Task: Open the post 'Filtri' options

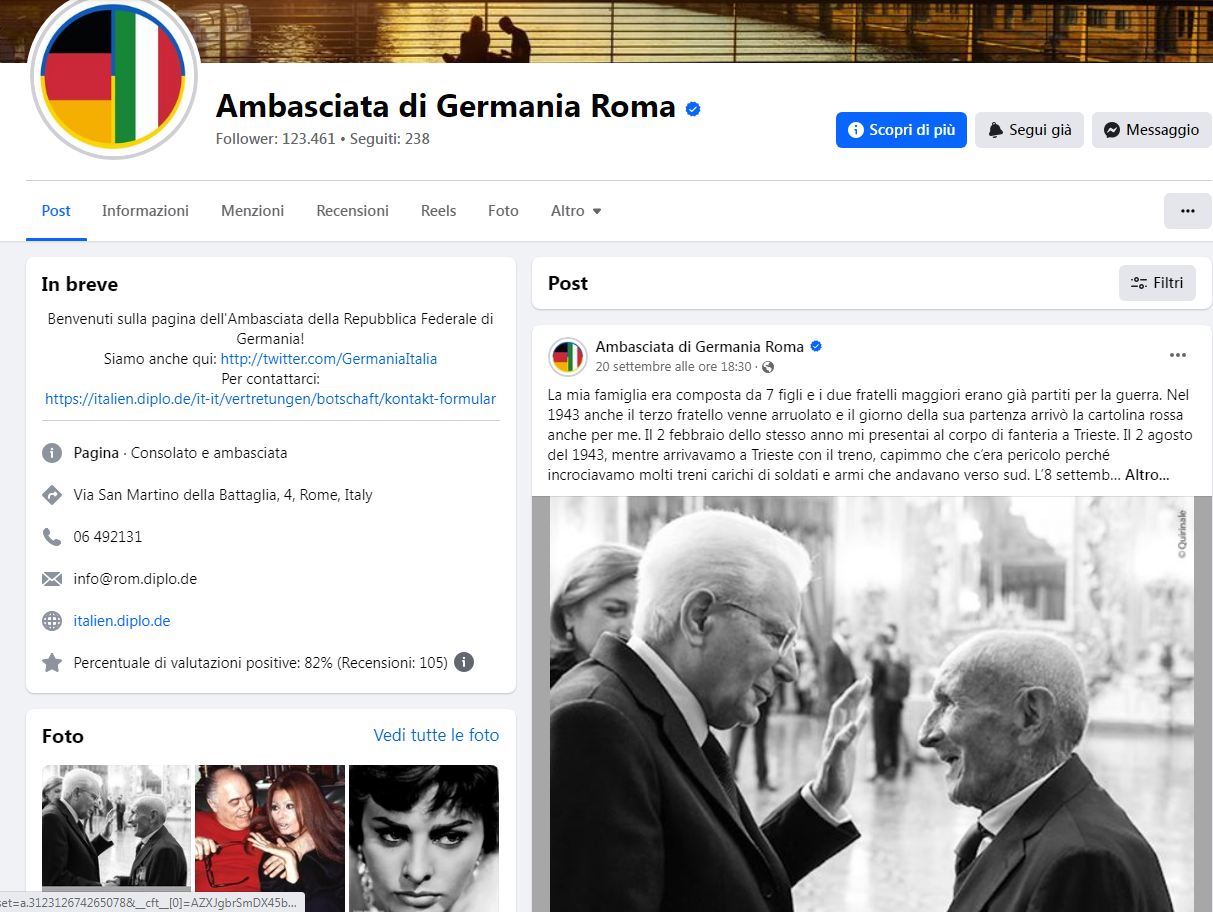Action: (1157, 283)
